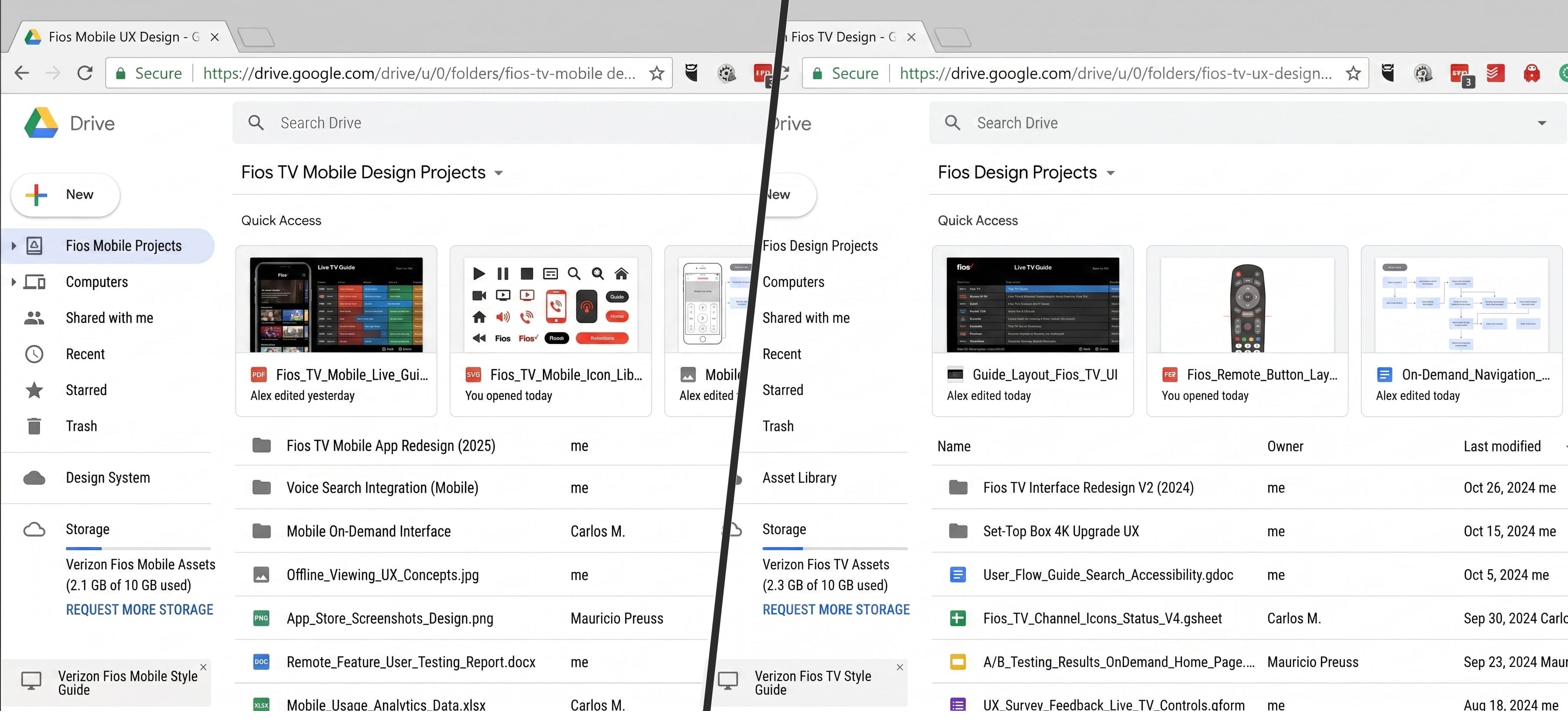Sort files by the Name column header
This screenshot has width=1568, height=728.
[x=954, y=446]
